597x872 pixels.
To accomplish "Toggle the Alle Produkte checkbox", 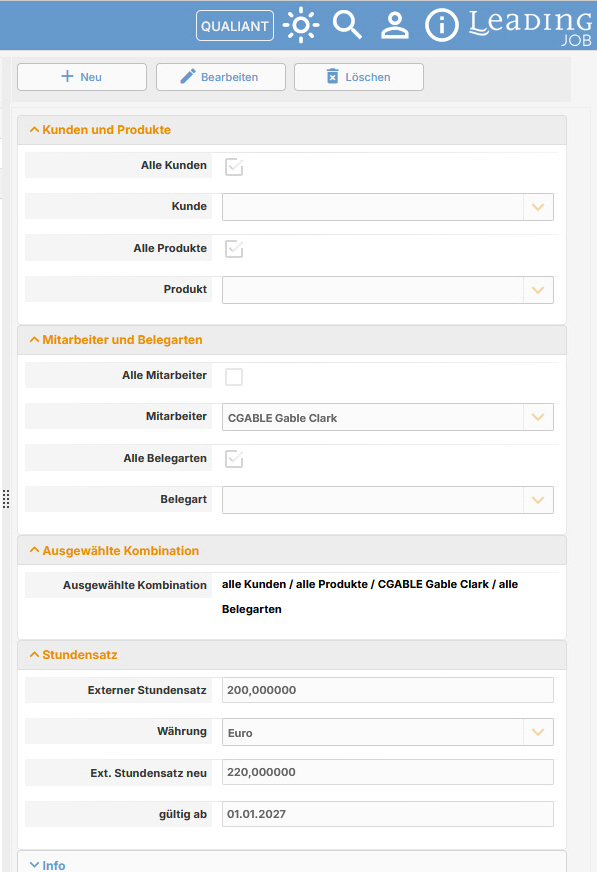I will coord(234,249).
